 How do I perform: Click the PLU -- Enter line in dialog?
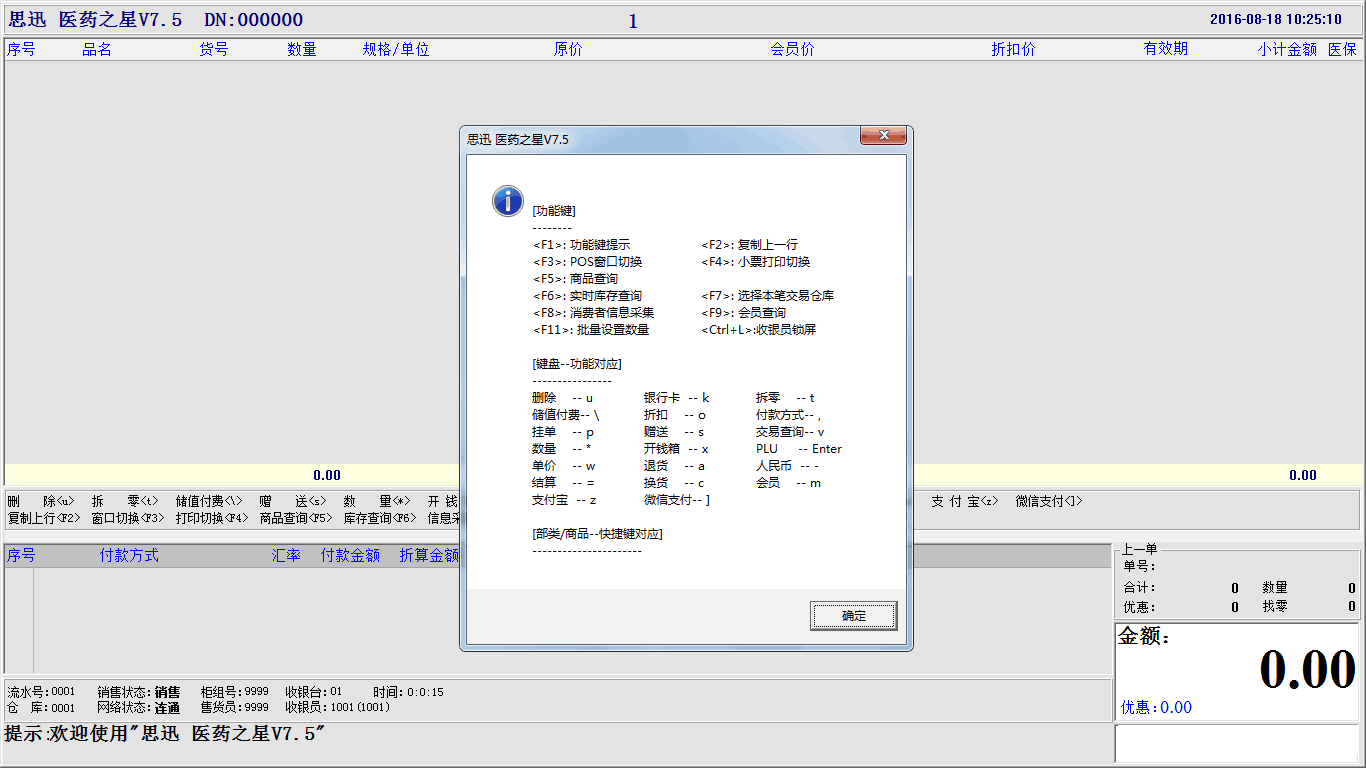tap(799, 449)
